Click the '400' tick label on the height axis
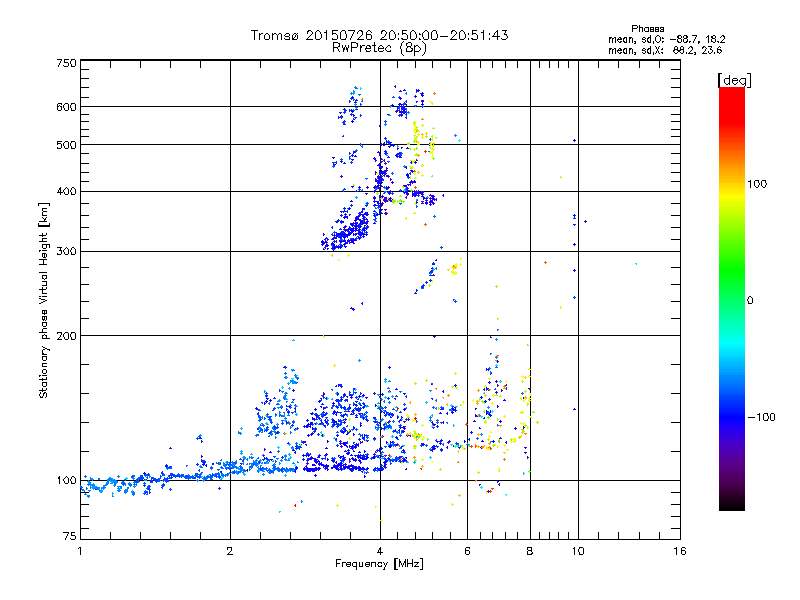This screenshot has height=600, width=800. (x=66, y=191)
